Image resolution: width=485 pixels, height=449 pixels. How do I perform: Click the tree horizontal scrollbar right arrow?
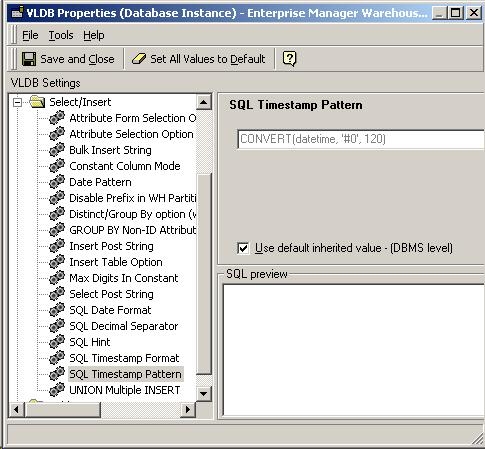click(188, 409)
